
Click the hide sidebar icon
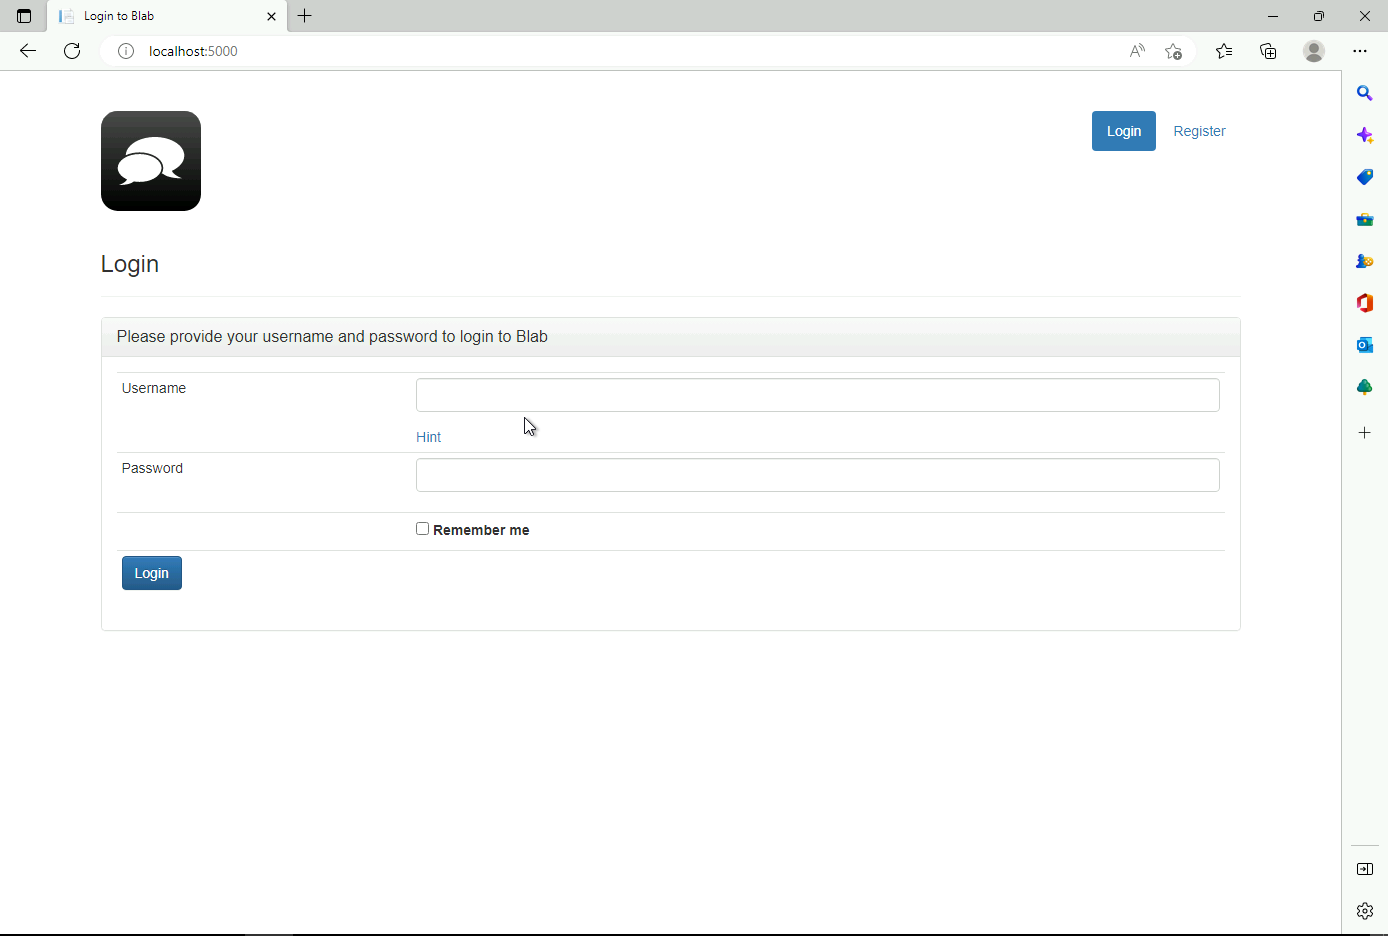pos(1365,869)
